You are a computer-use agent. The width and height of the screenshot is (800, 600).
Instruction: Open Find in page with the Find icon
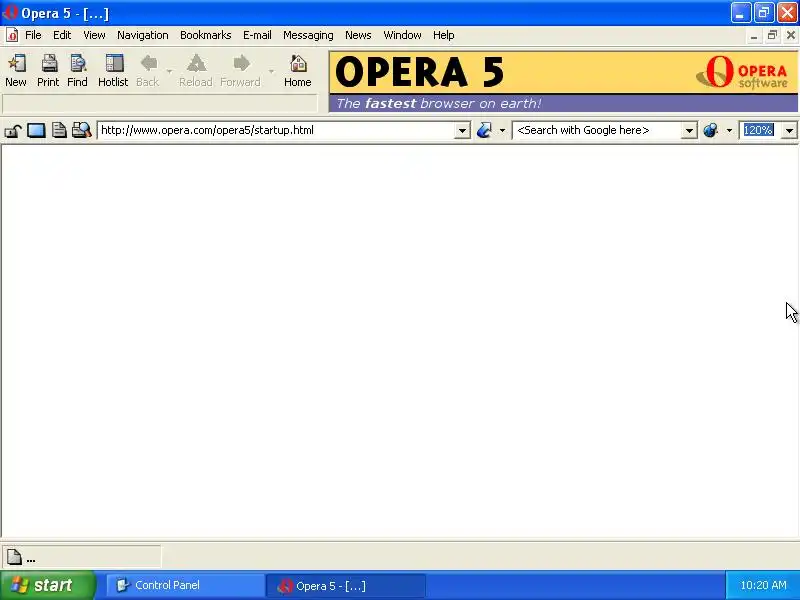pos(78,70)
